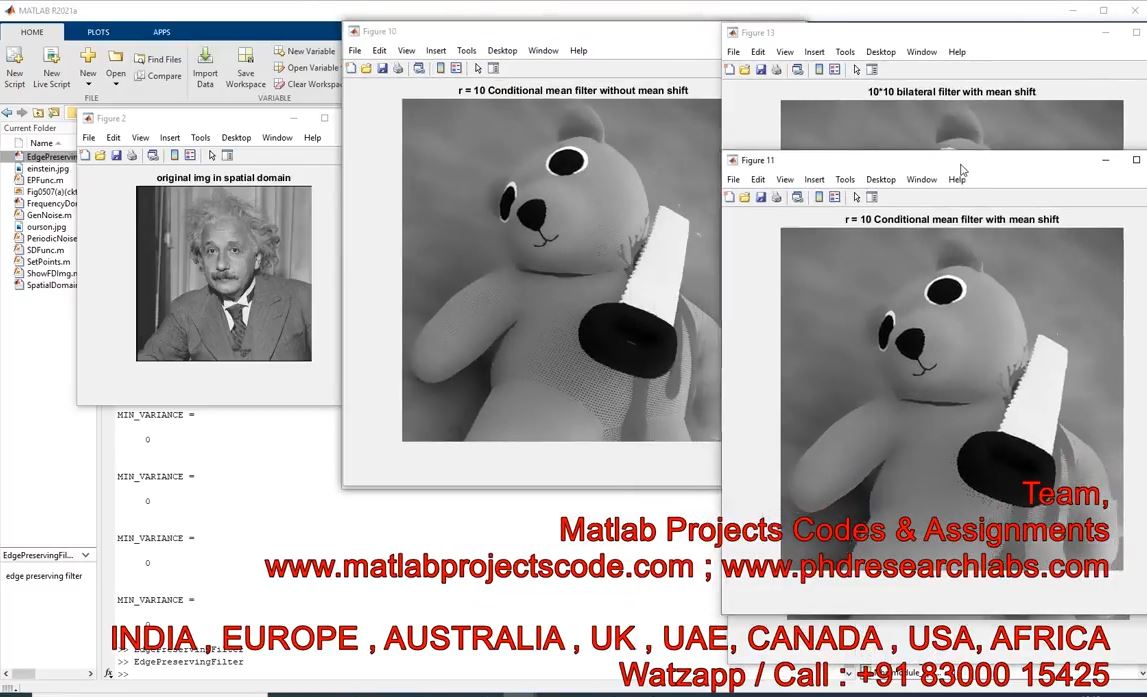Expand EdgePreservingFilter details panel dropdown
This screenshot has height=697, width=1147.
(86, 555)
